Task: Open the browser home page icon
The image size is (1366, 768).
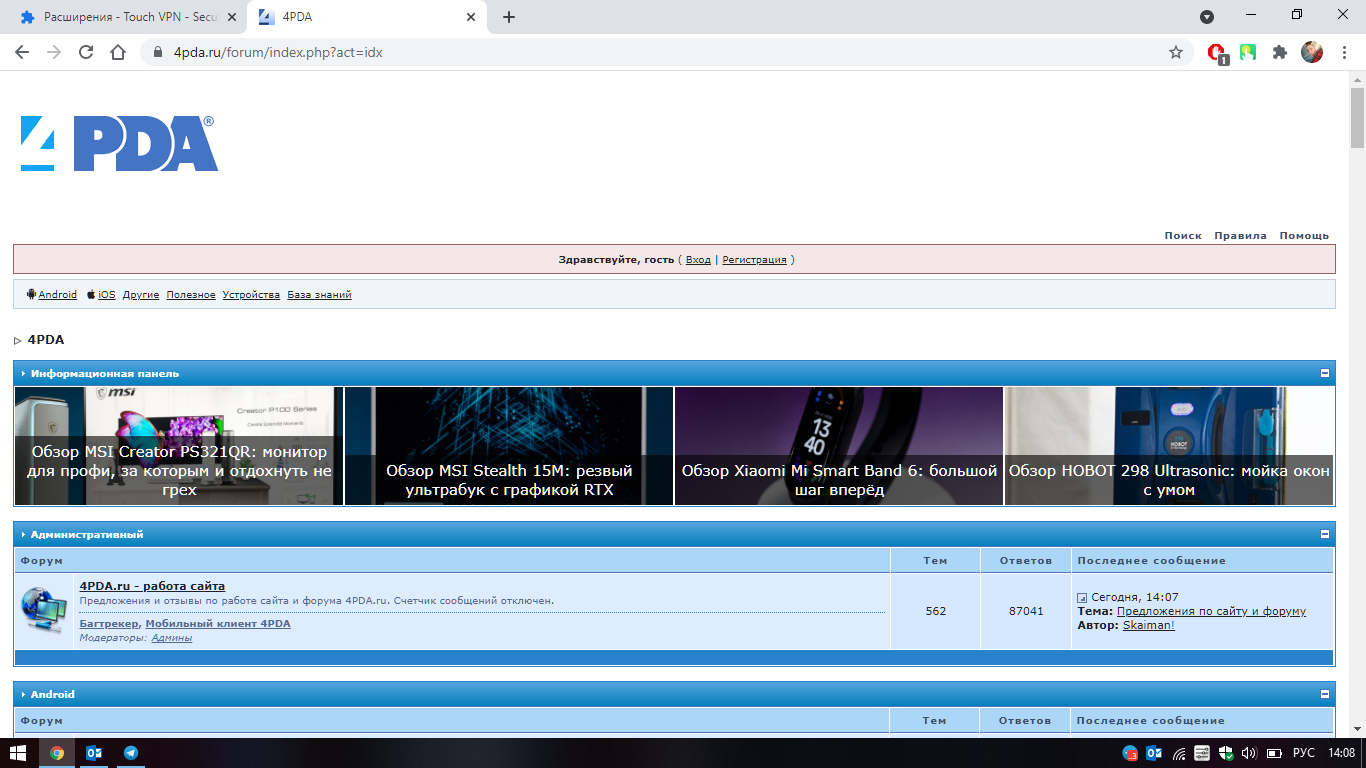Action: (118, 52)
